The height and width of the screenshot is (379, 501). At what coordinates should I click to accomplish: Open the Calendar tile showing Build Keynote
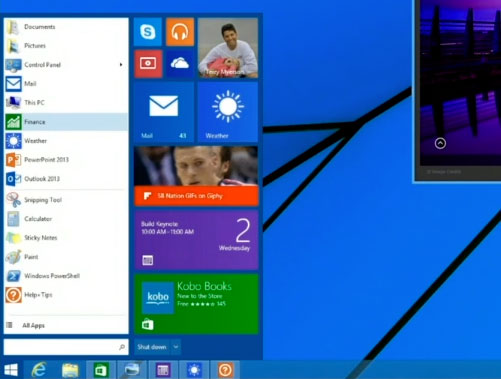[196, 240]
